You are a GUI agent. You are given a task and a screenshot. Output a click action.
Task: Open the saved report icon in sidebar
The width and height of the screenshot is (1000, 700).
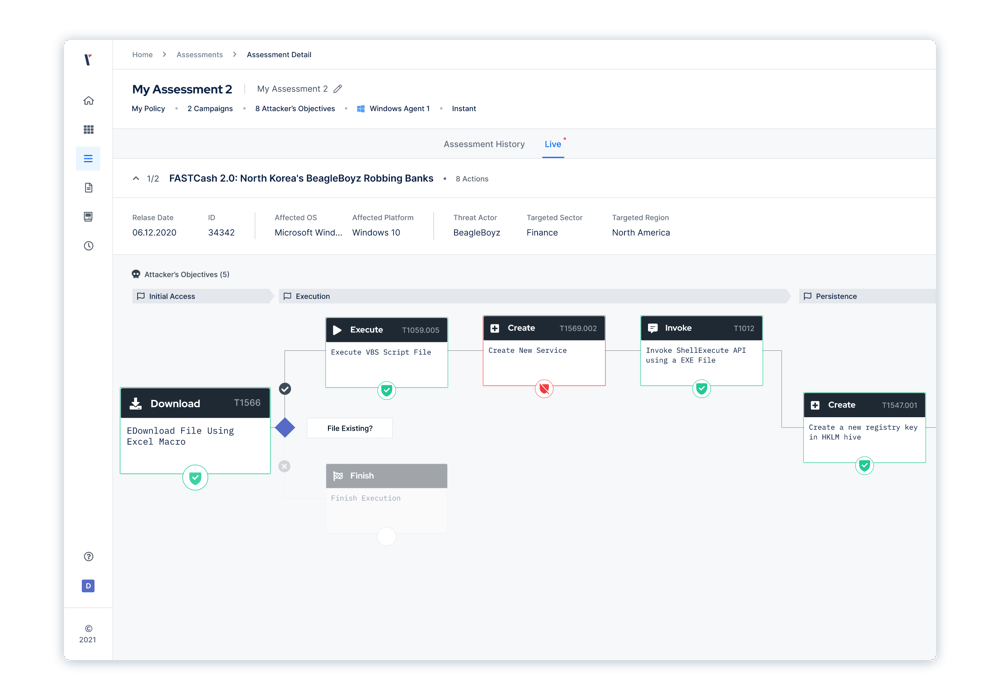click(89, 217)
